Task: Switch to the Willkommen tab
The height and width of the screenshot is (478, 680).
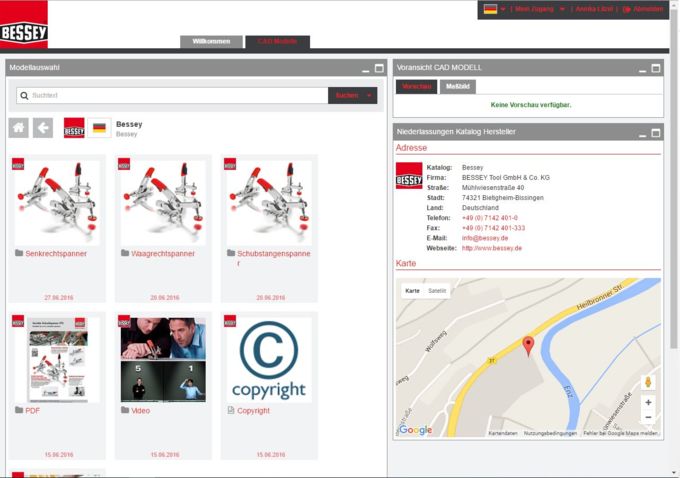Action: click(x=211, y=42)
